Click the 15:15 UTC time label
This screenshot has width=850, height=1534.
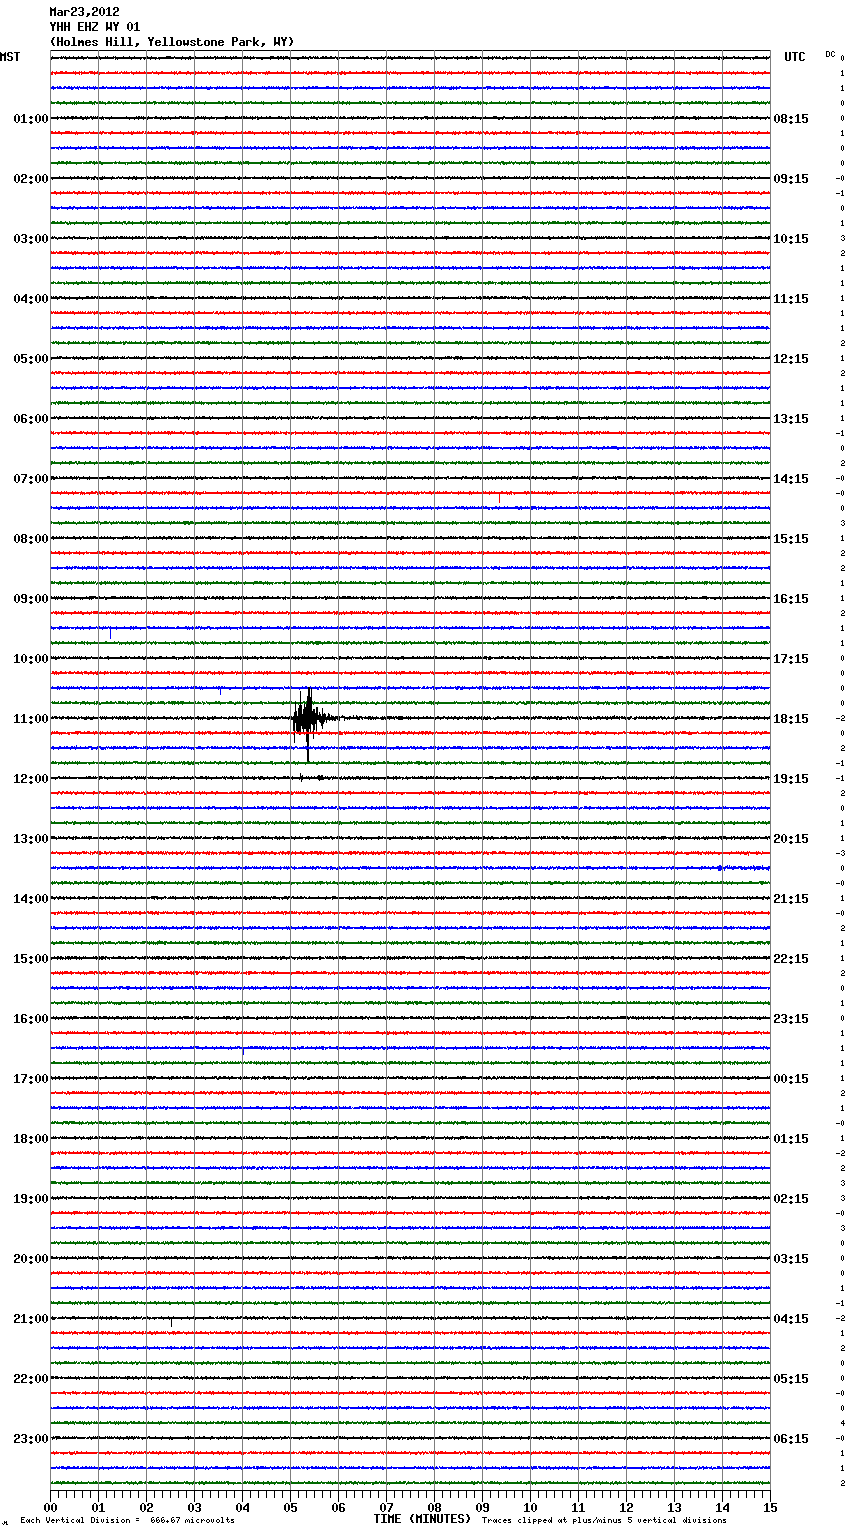click(x=791, y=539)
